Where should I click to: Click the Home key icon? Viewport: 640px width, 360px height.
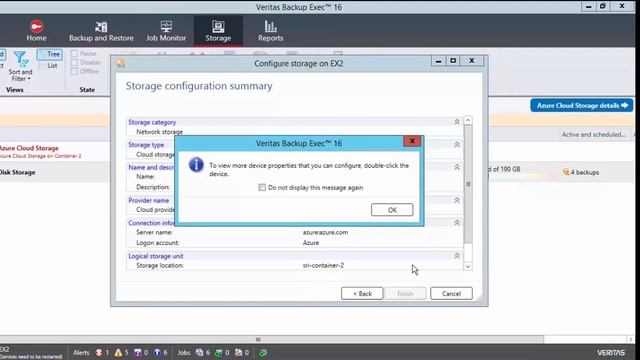[x=36, y=27]
